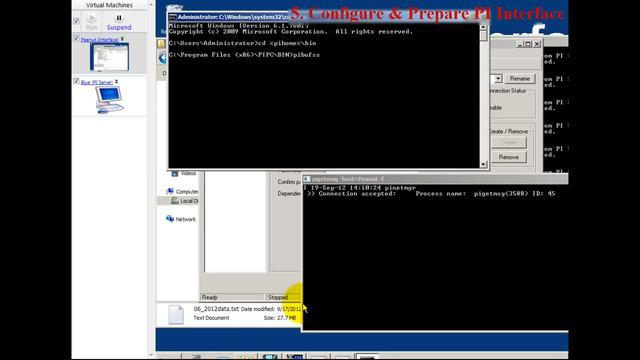The image size is (640, 360).
Task: Open the first virtual machine link
Action: 100,40
